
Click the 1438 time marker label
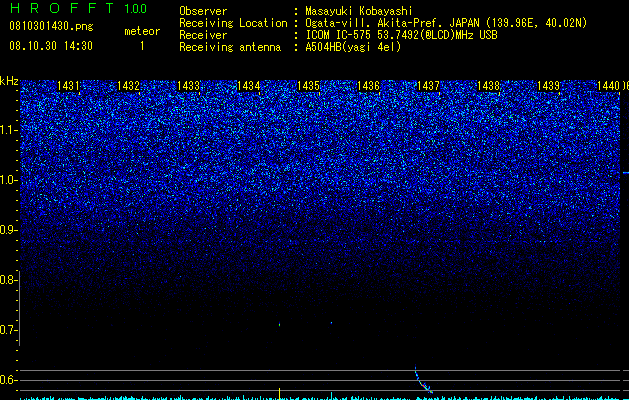(489, 86)
